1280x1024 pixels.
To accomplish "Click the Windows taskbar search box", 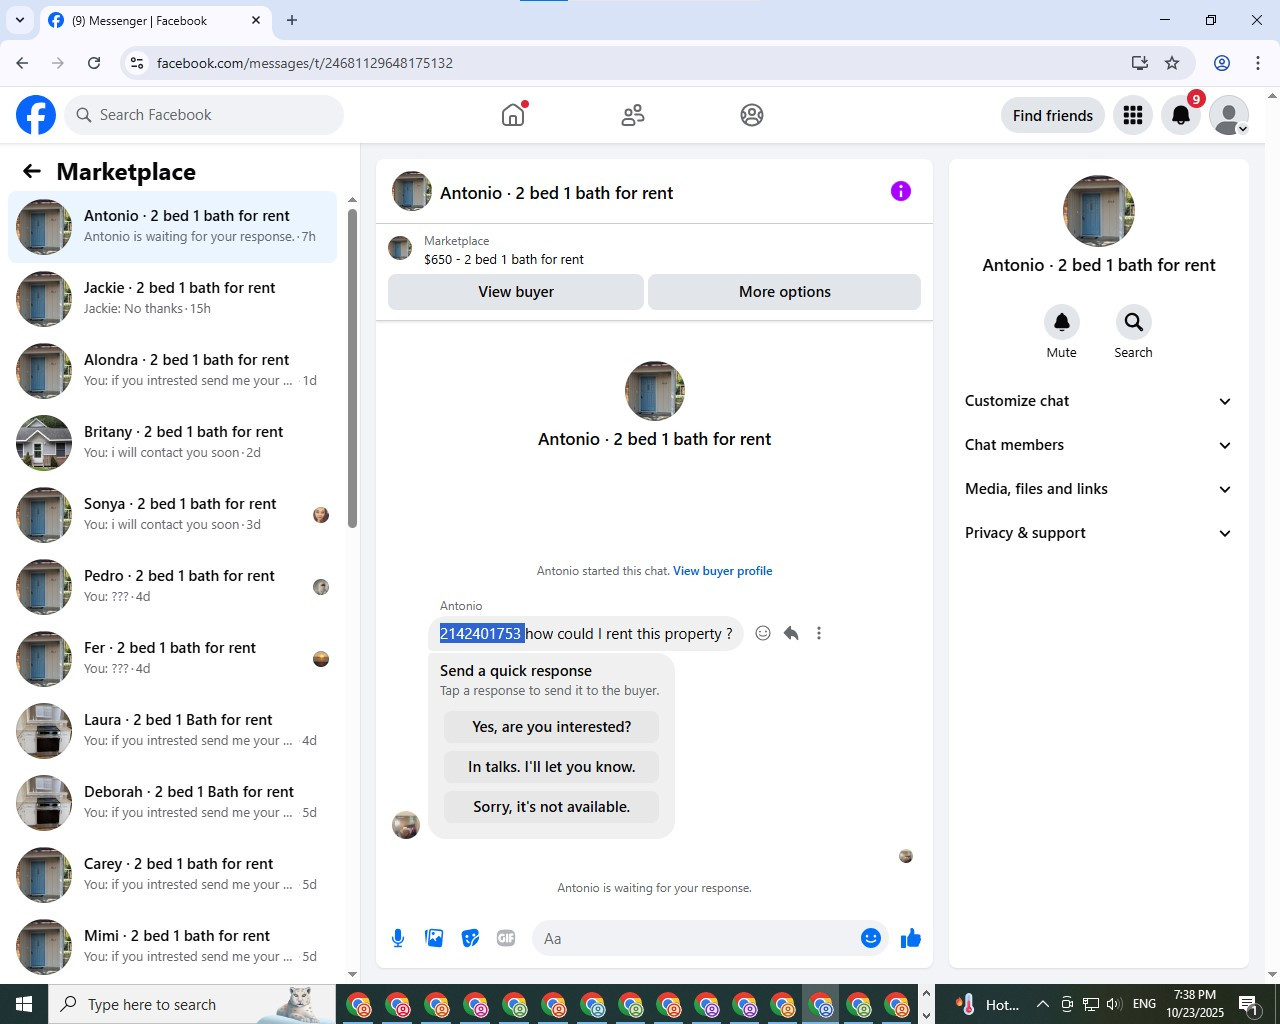I will (x=190, y=1004).
